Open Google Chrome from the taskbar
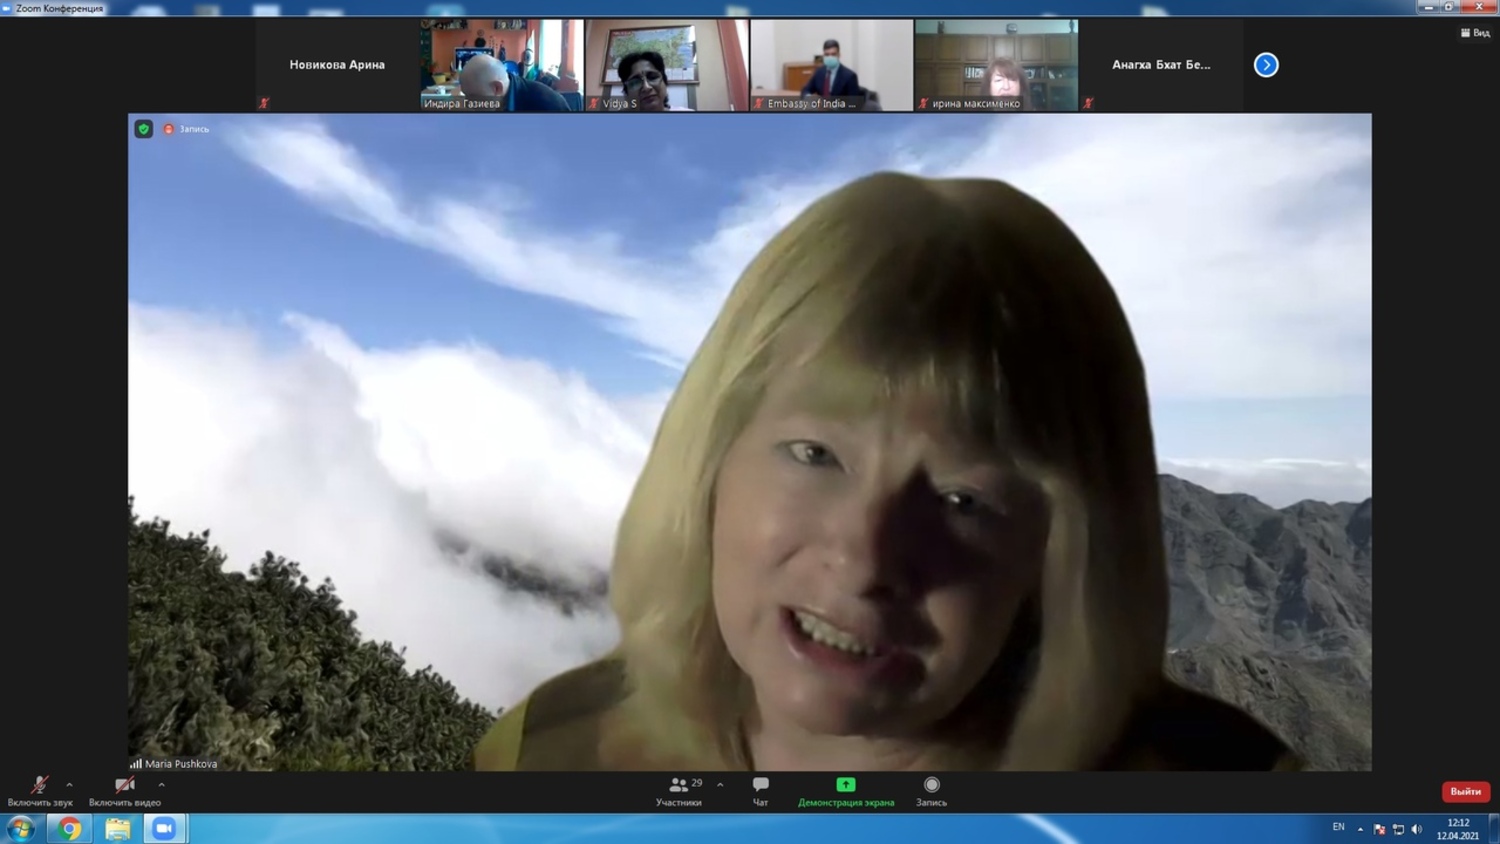 point(69,828)
